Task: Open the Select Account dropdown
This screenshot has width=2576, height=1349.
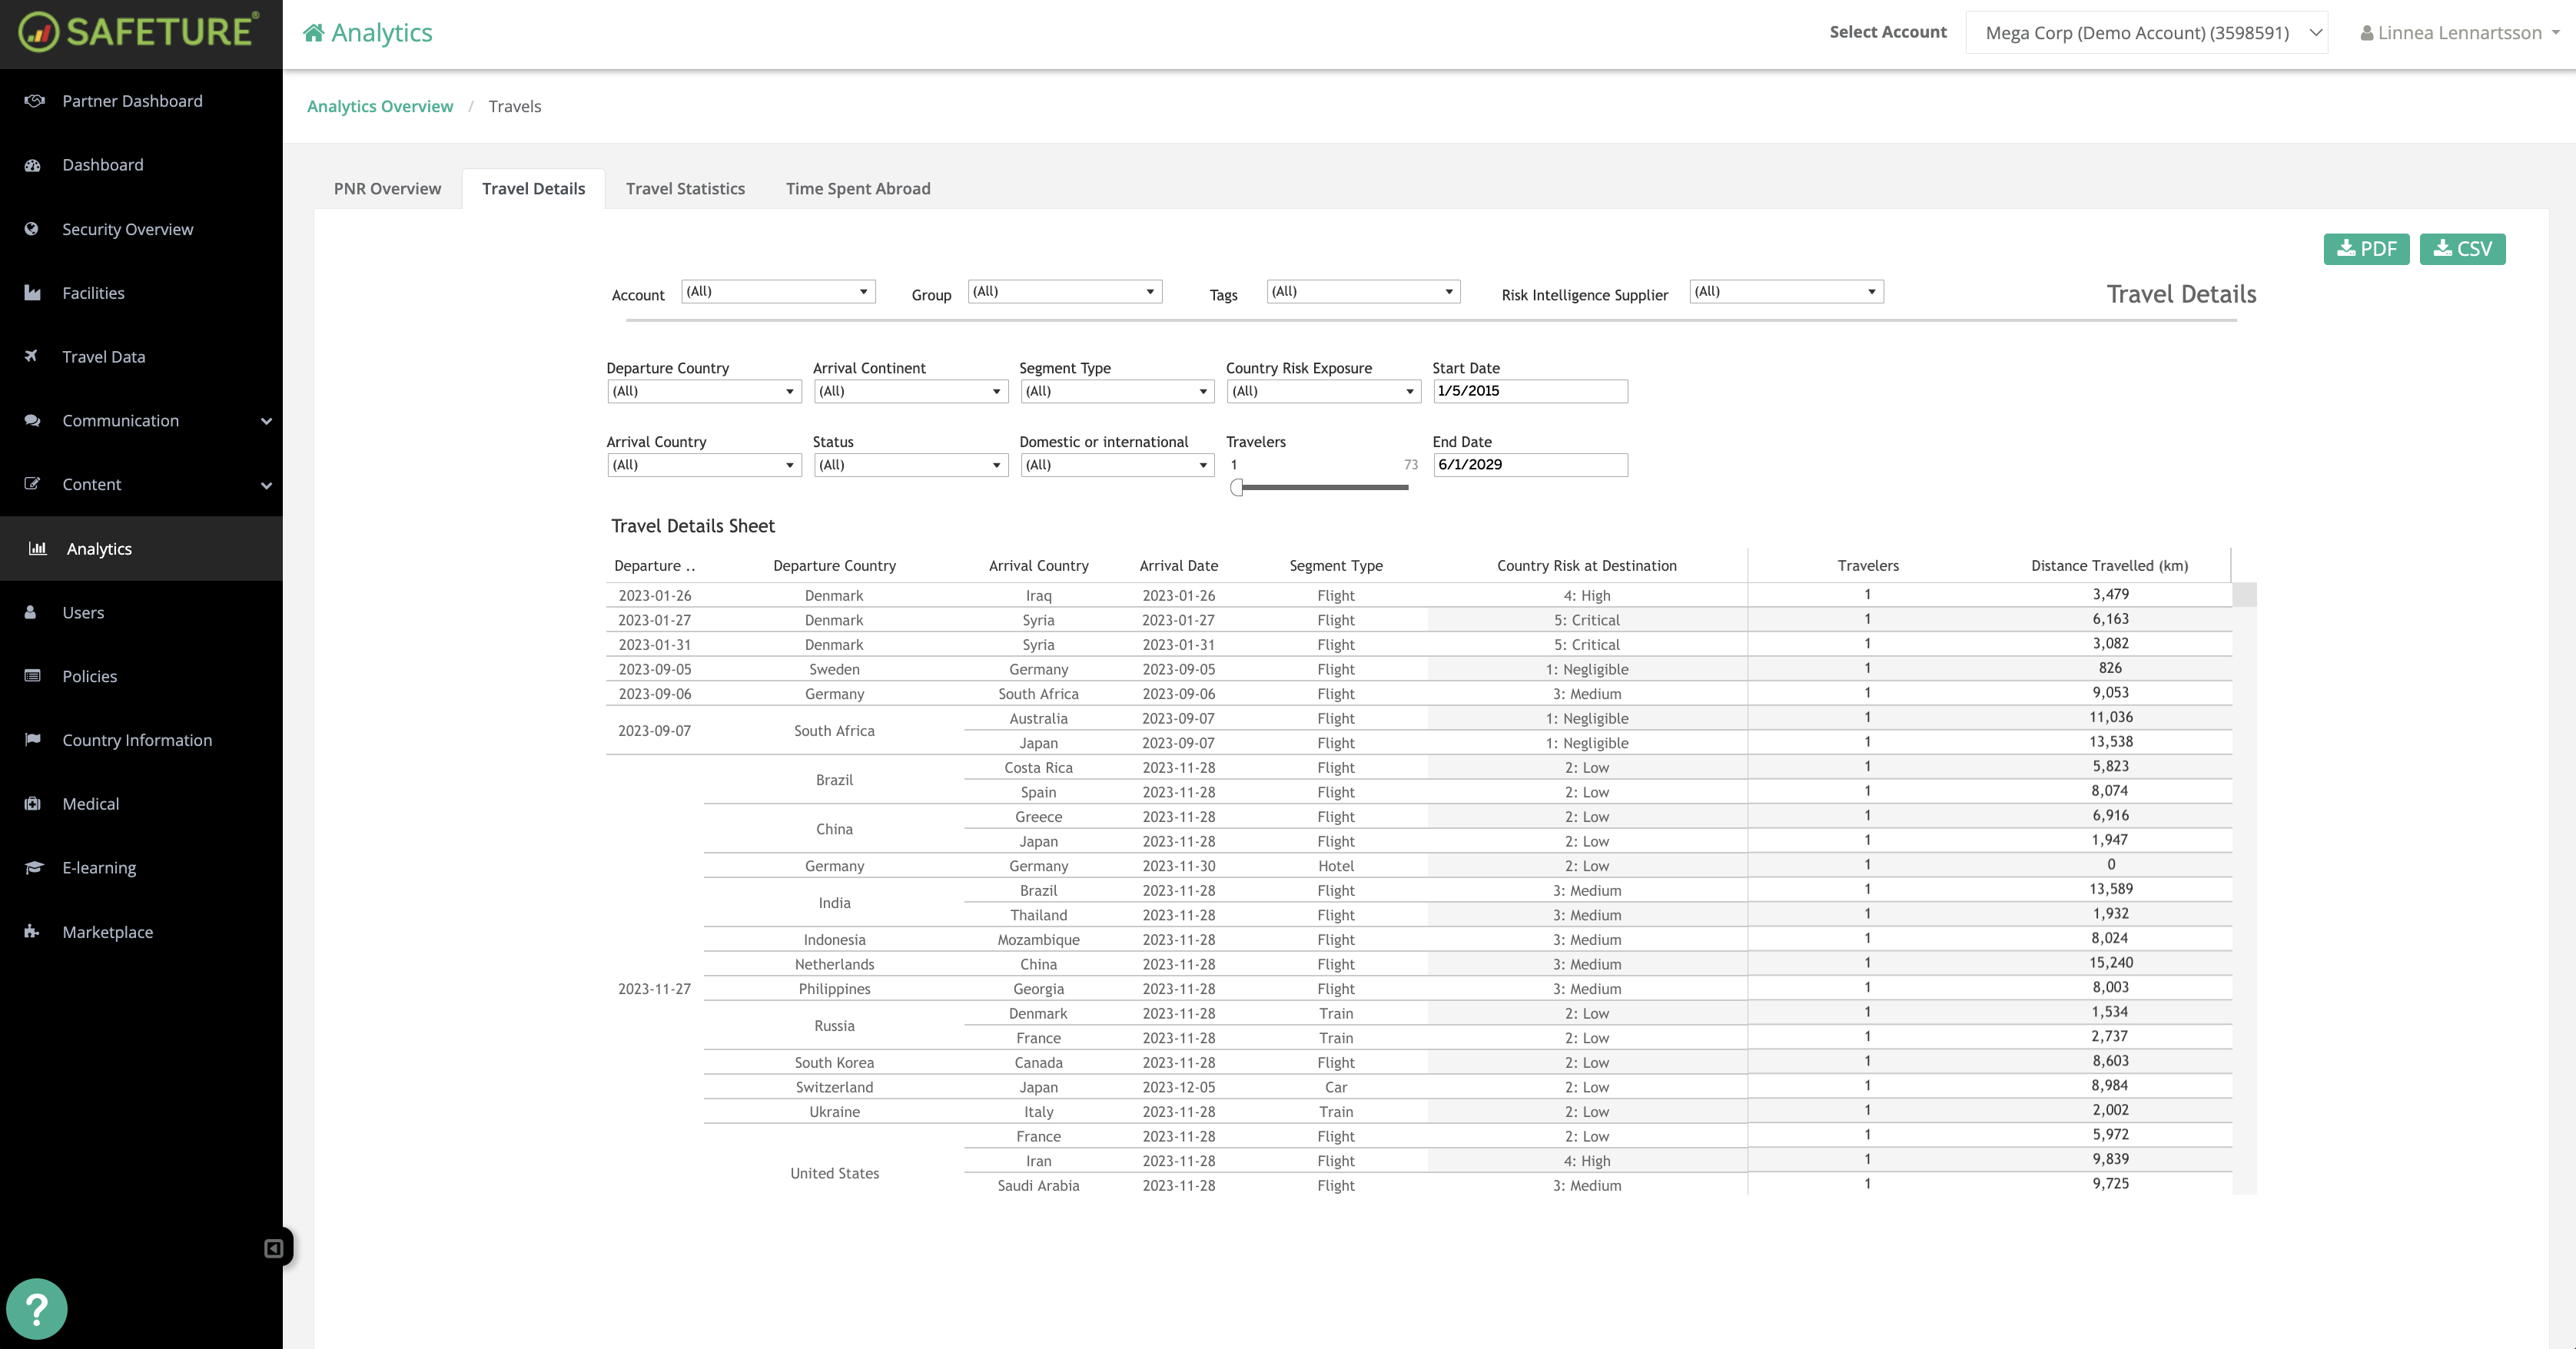Action: pos(2146,33)
